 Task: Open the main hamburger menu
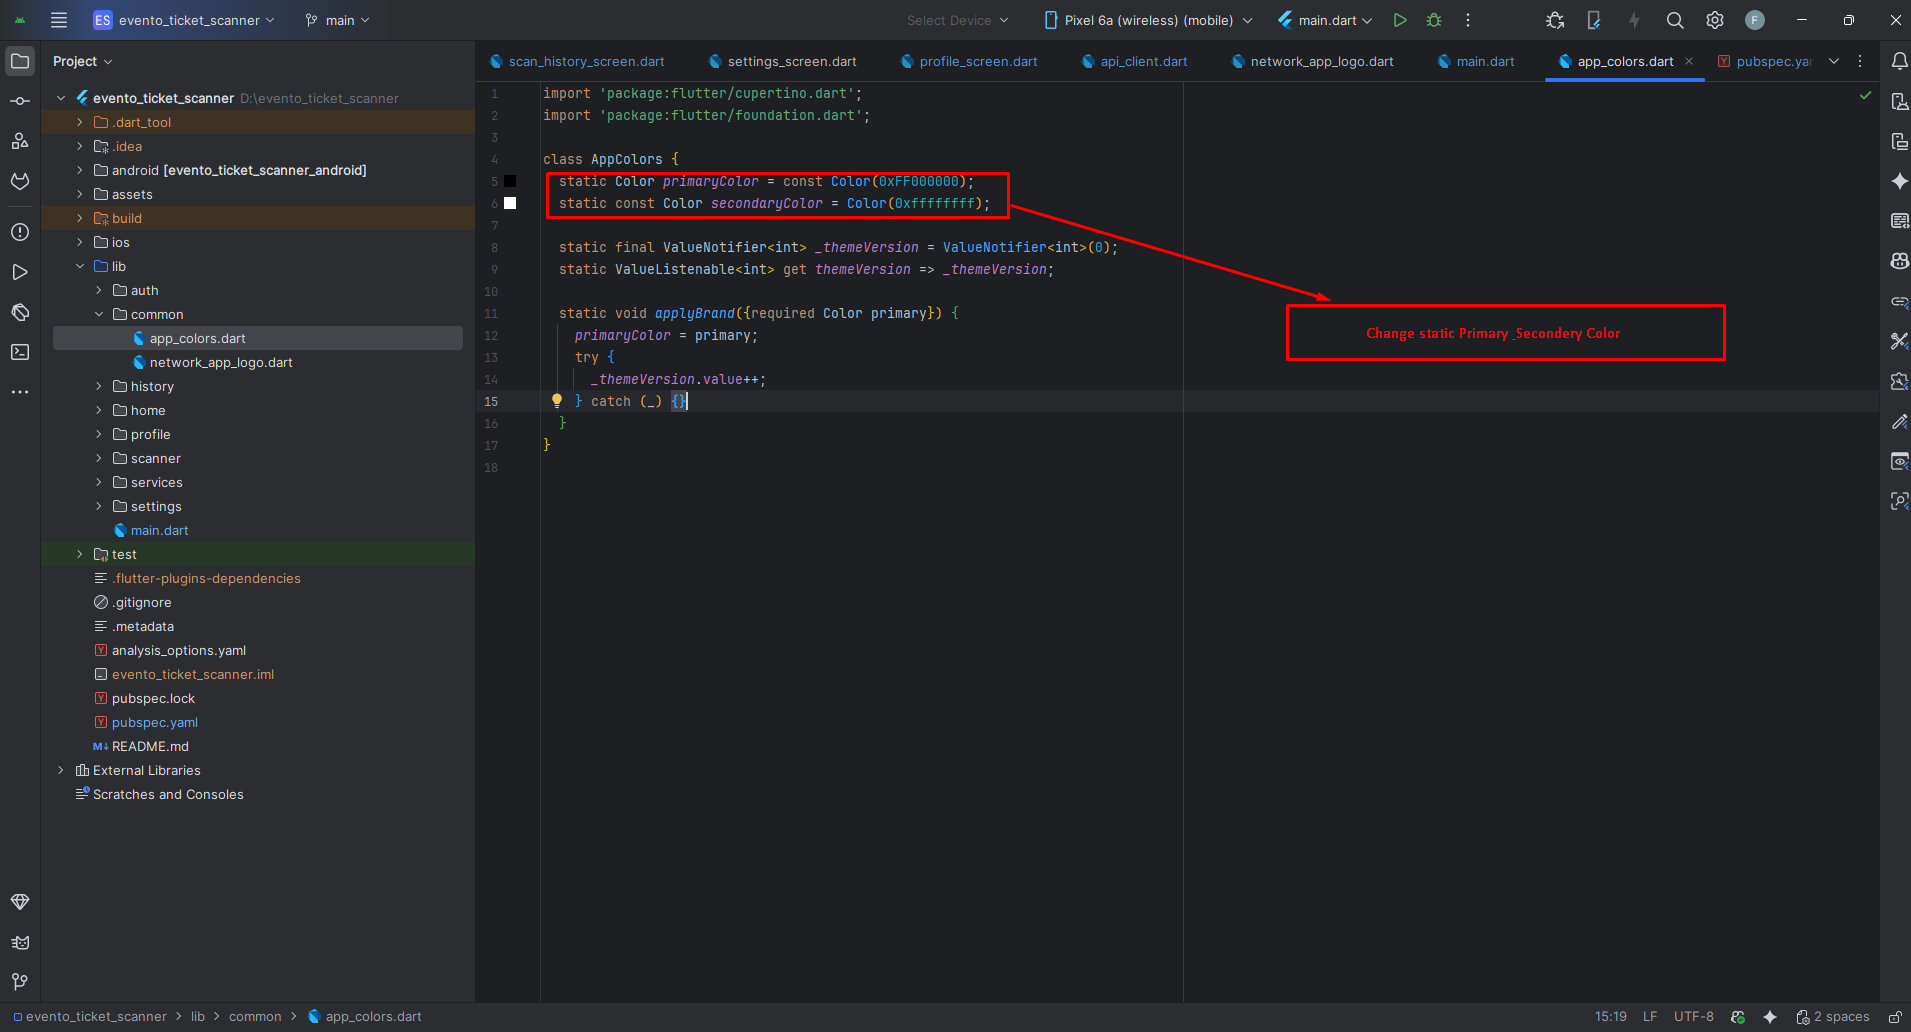pos(59,20)
